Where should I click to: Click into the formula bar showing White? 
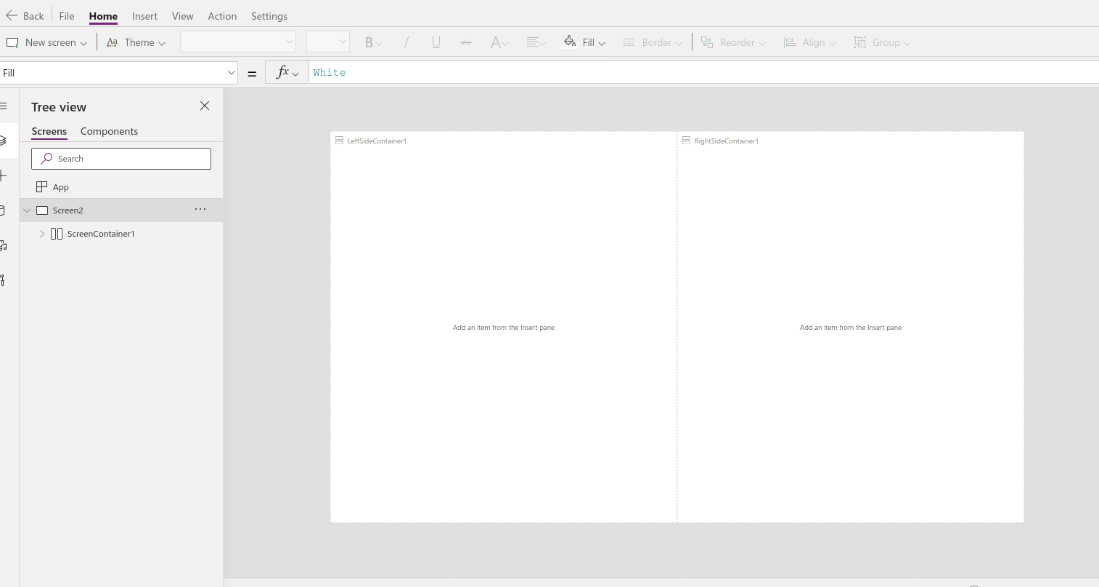click(703, 73)
